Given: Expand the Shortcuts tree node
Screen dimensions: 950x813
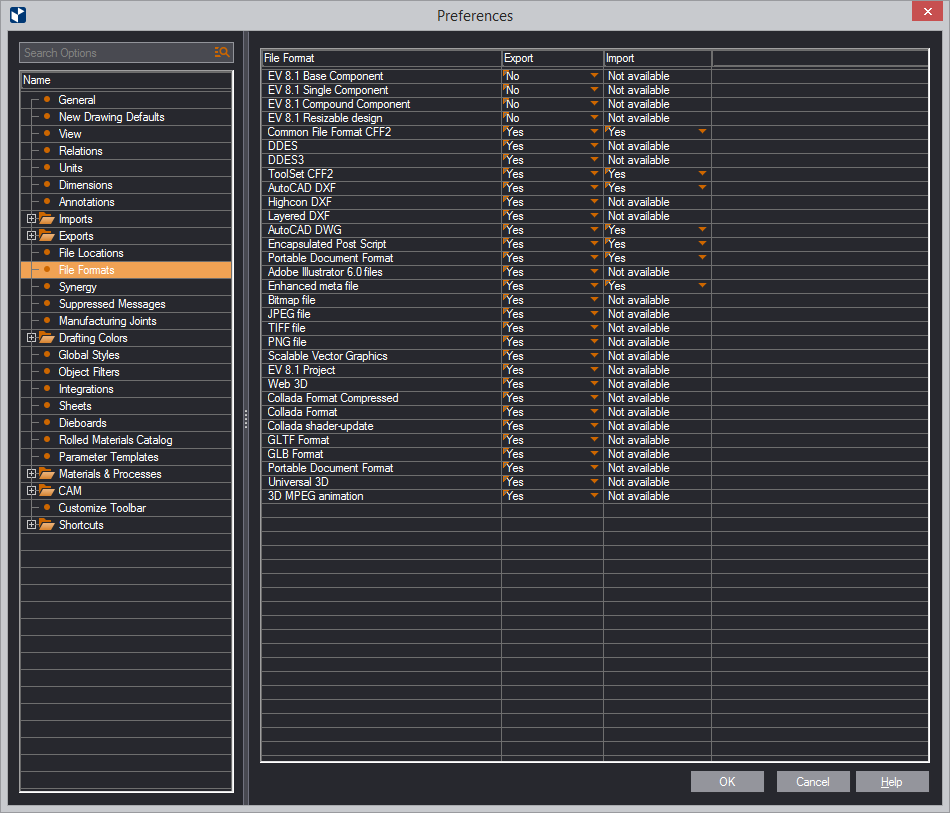Looking at the screenshot, I should [x=32, y=525].
